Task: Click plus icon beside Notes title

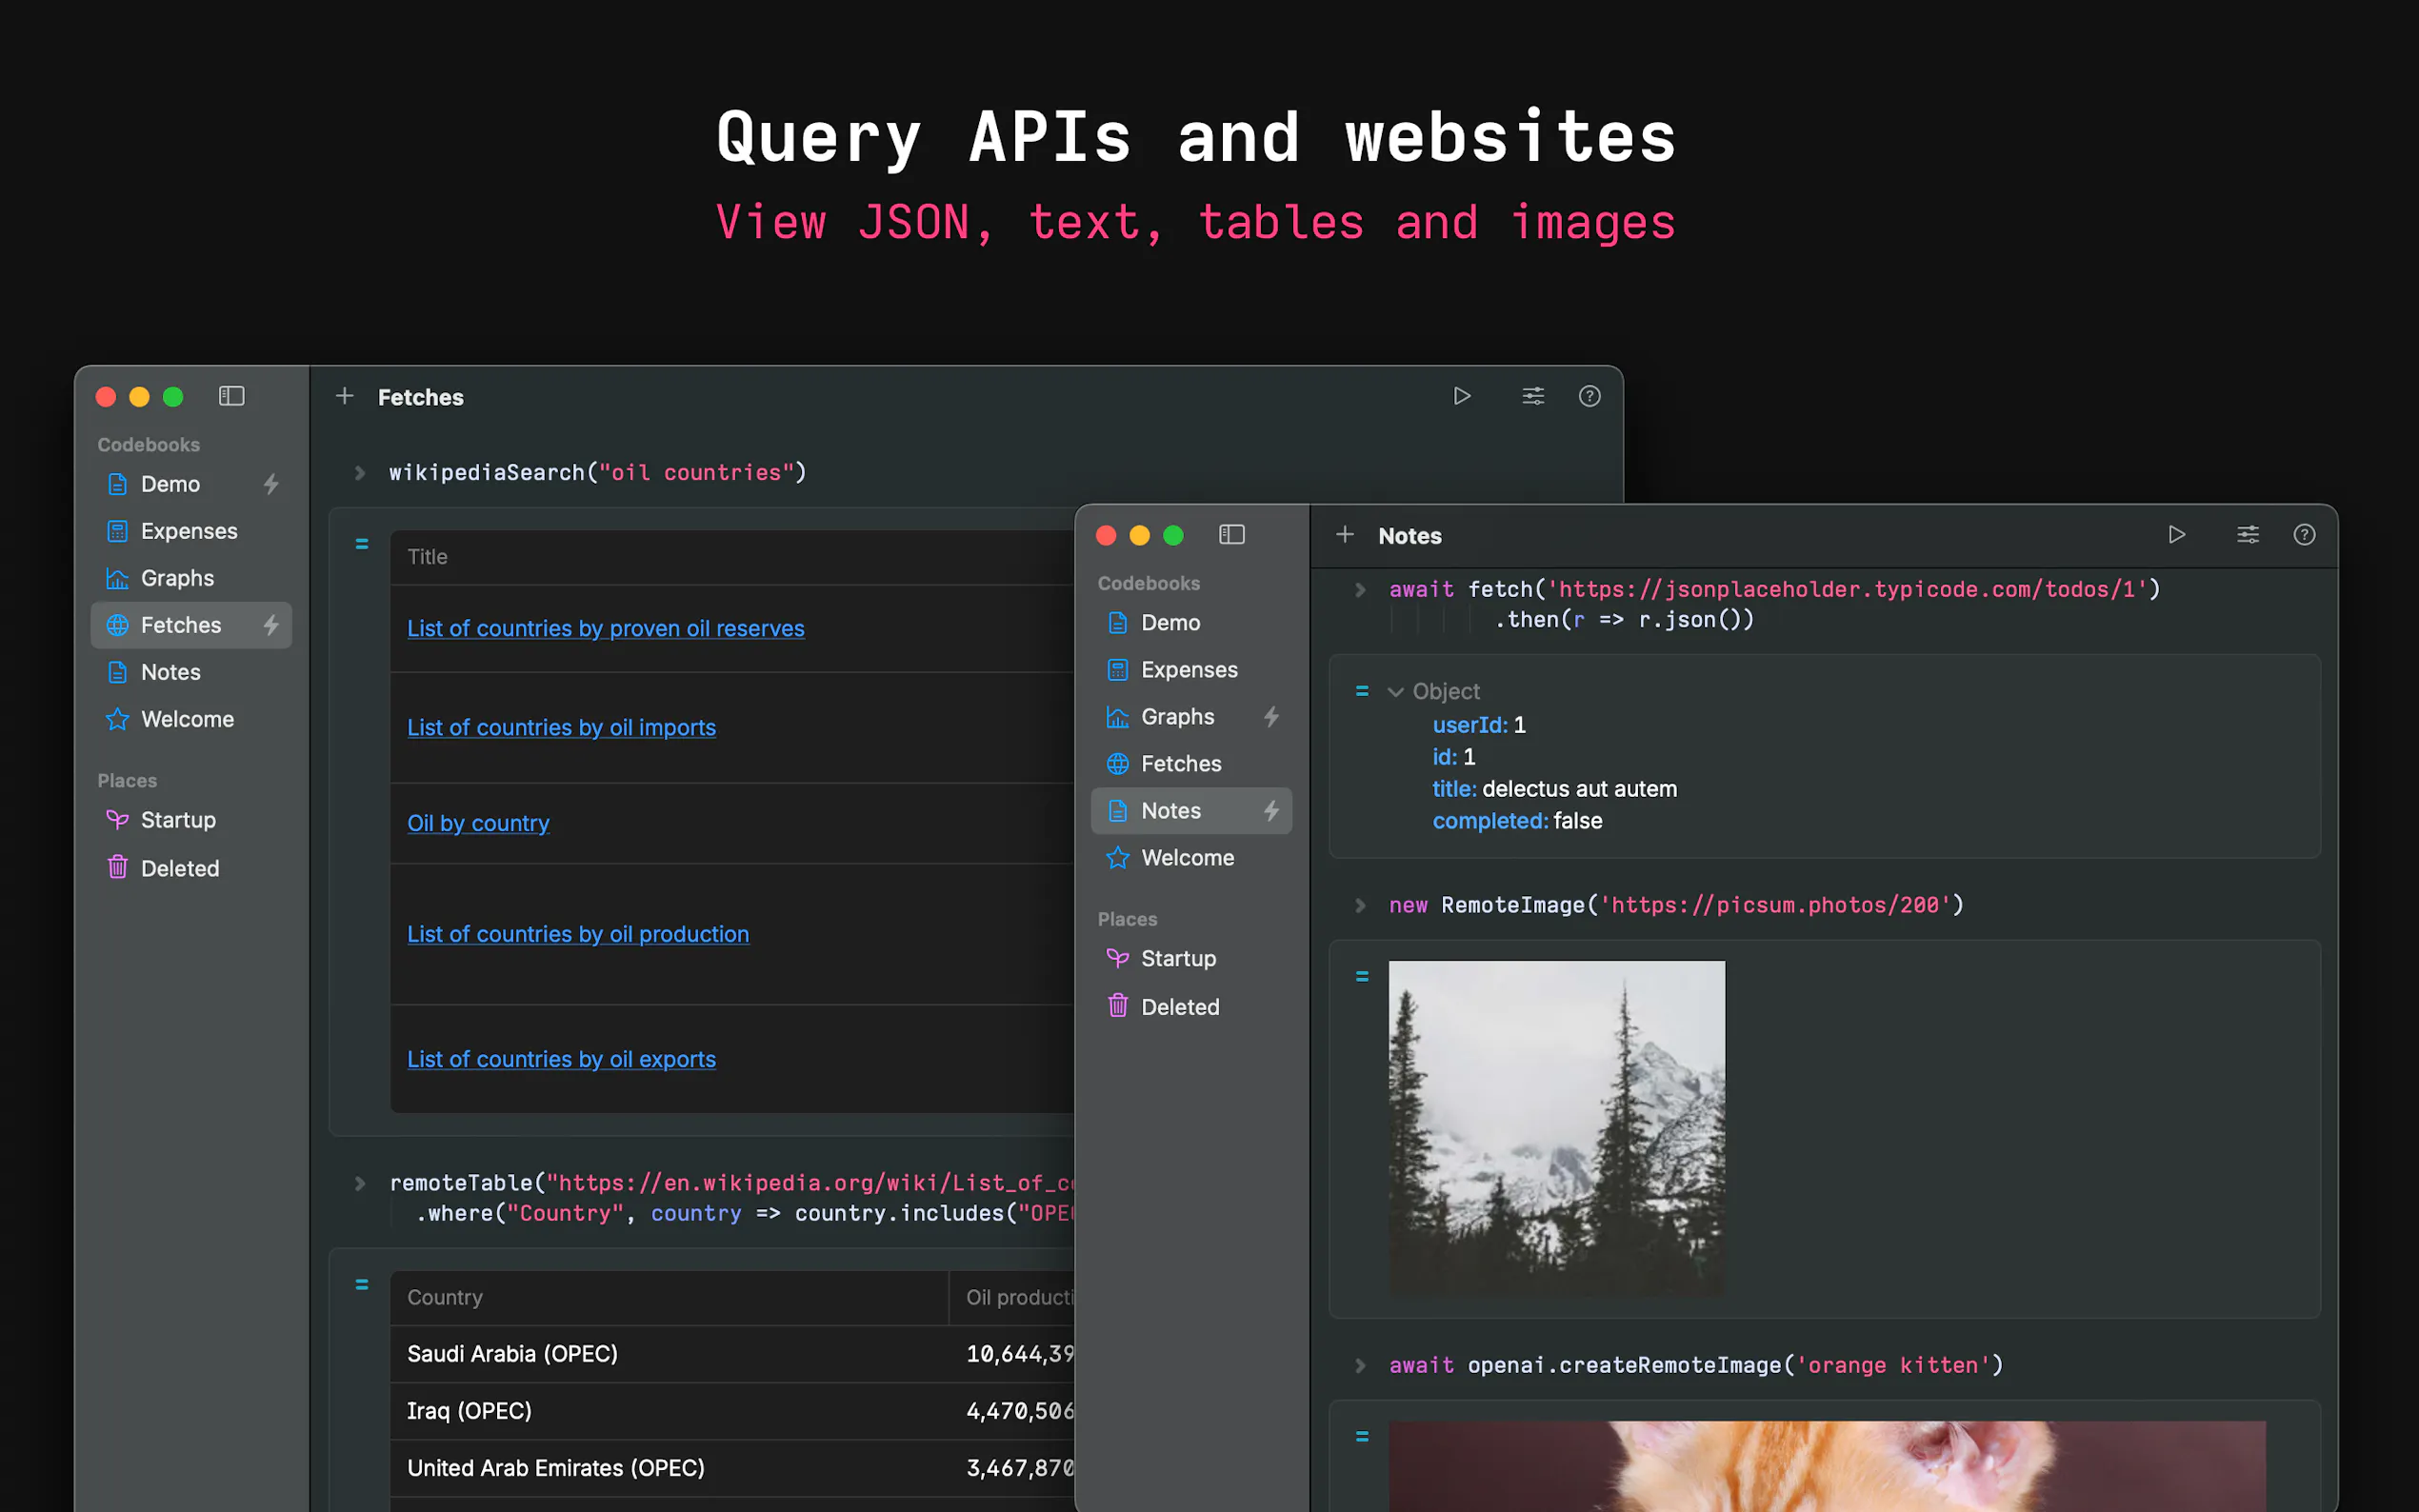Action: click(x=1344, y=535)
